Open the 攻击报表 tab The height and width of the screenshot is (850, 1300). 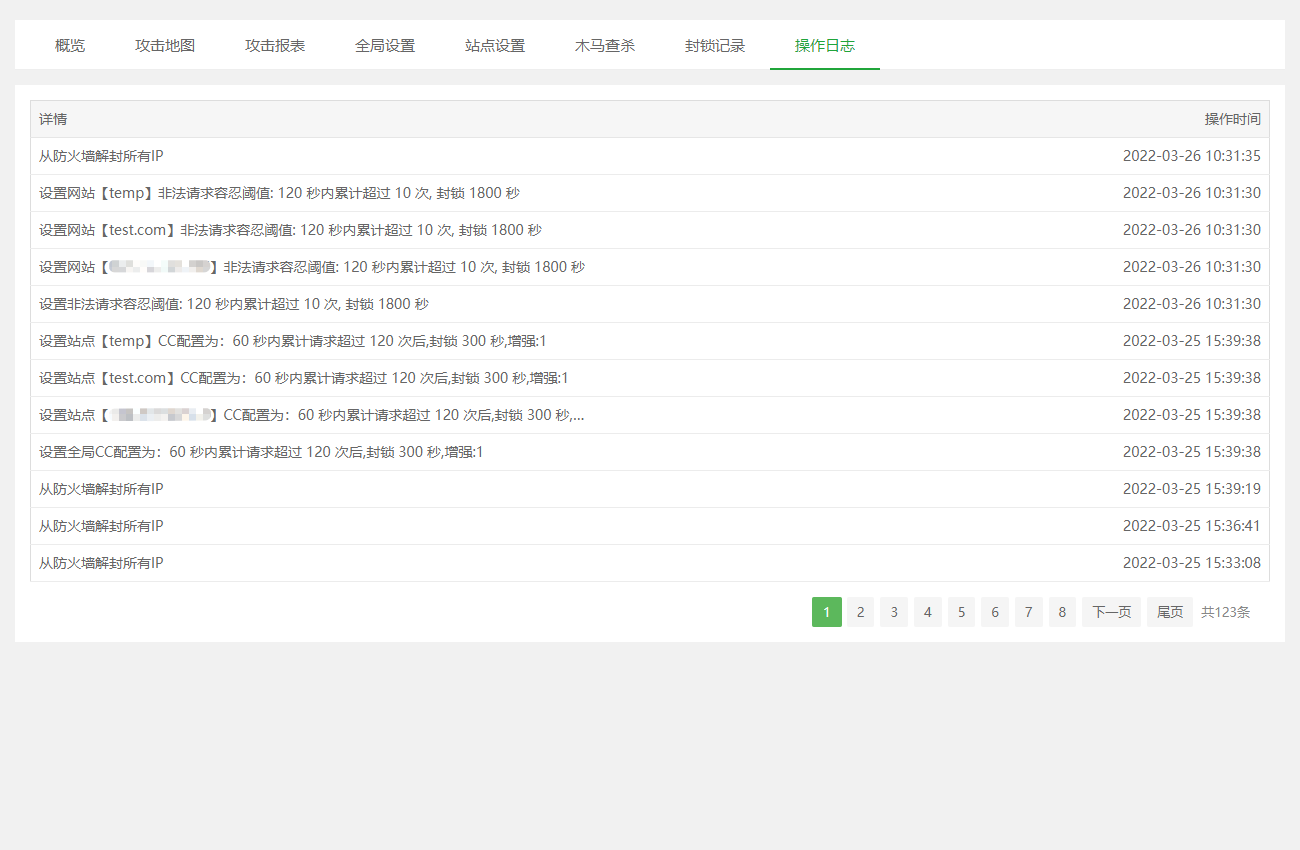[275, 46]
